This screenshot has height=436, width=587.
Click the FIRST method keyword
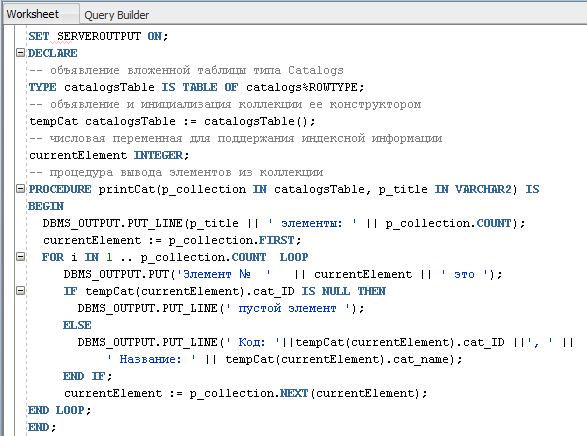(277, 240)
